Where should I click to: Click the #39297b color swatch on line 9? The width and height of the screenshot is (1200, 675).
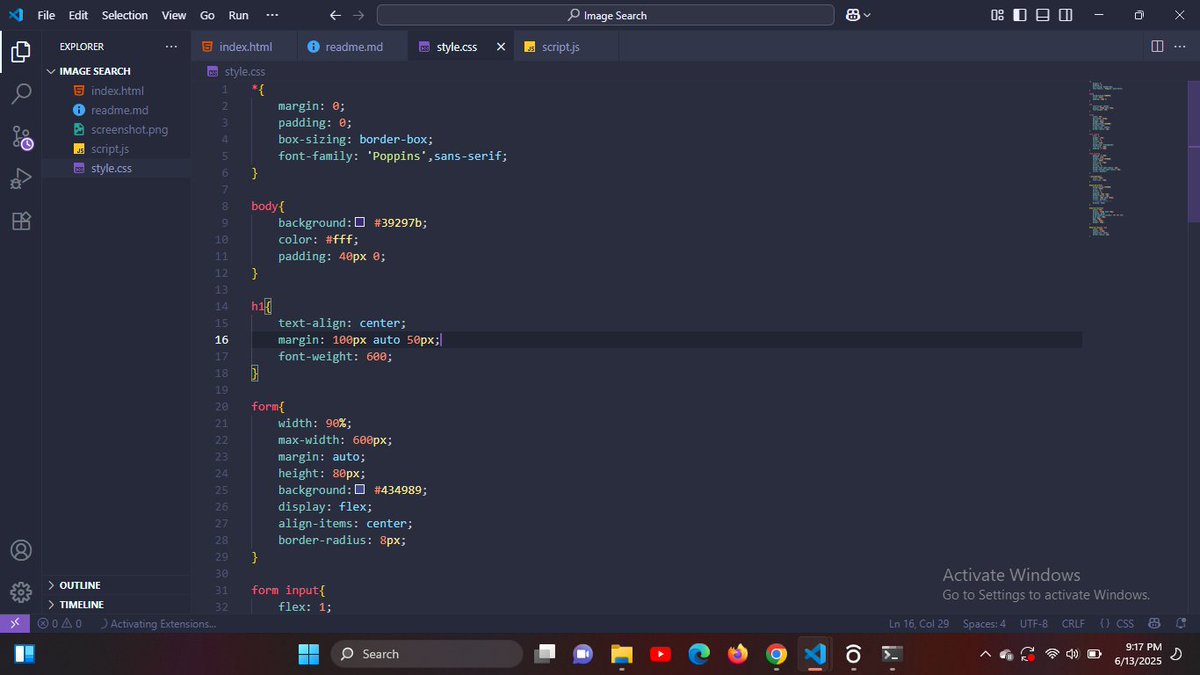(360, 222)
